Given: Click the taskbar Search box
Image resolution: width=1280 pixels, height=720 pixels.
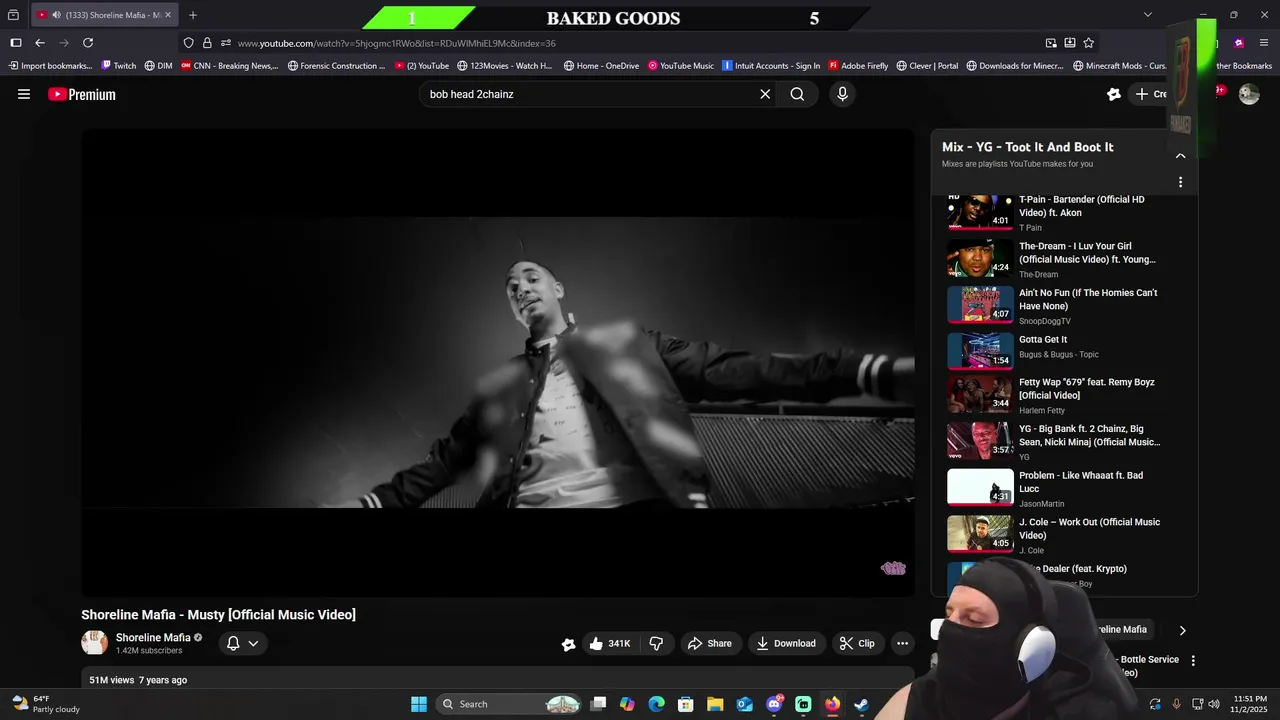Looking at the screenshot, I should (x=509, y=704).
